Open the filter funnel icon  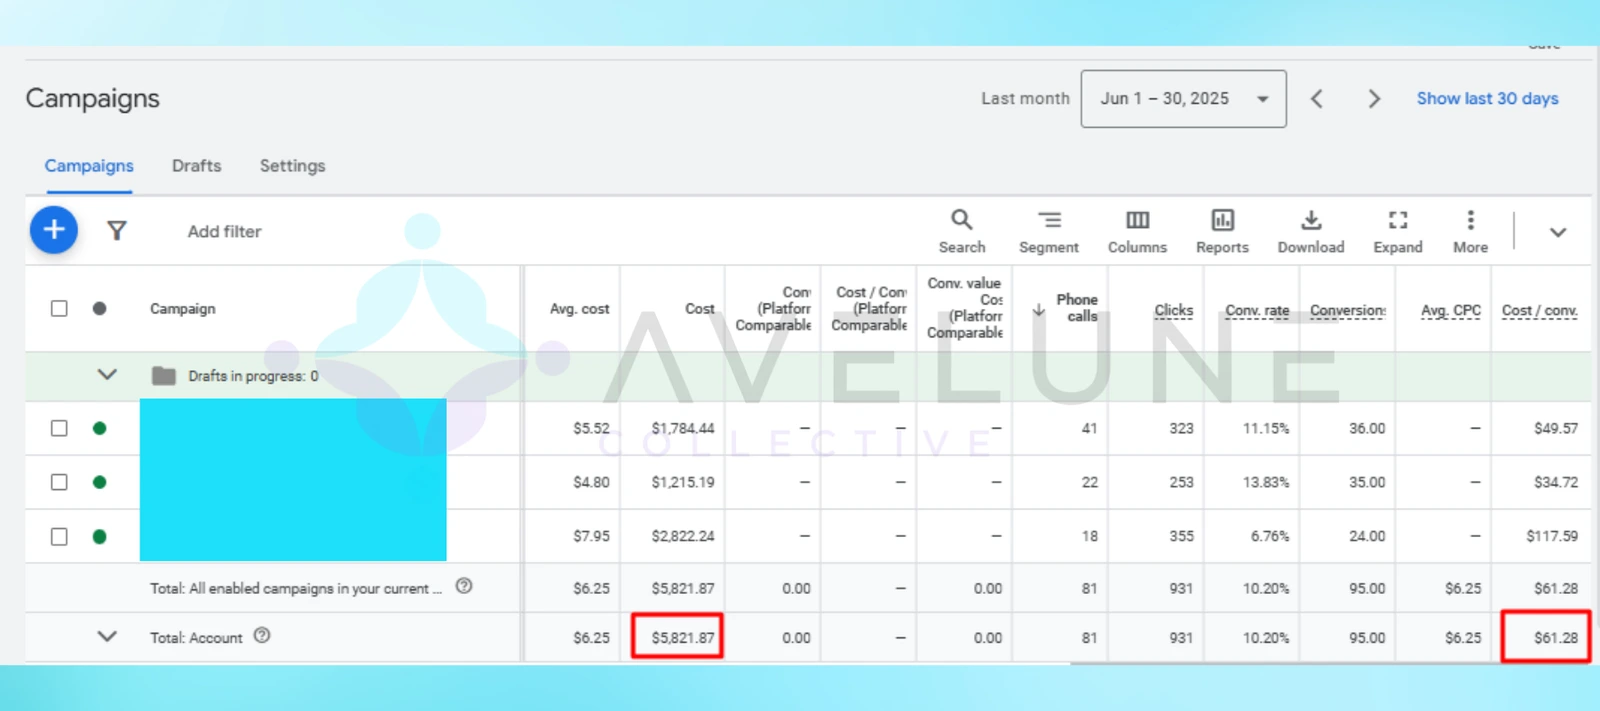(x=117, y=231)
